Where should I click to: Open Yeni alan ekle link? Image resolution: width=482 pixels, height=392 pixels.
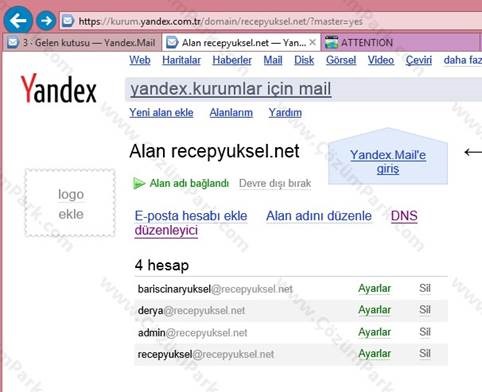tap(161, 113)
